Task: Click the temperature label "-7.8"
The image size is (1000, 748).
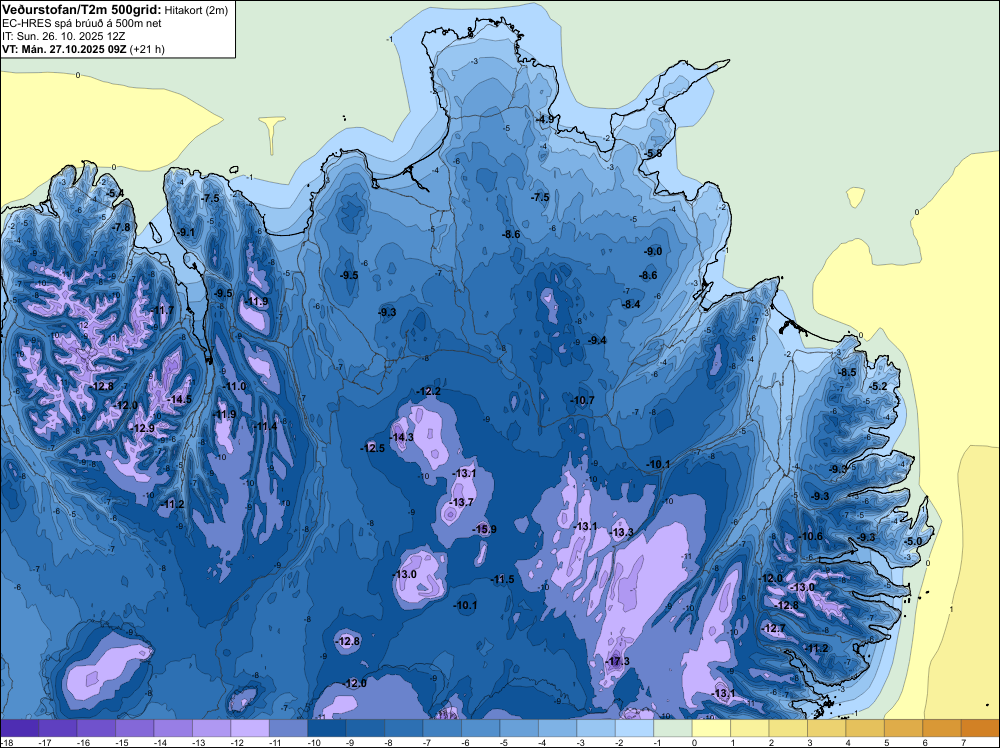Action: click(x=121, y=228)
